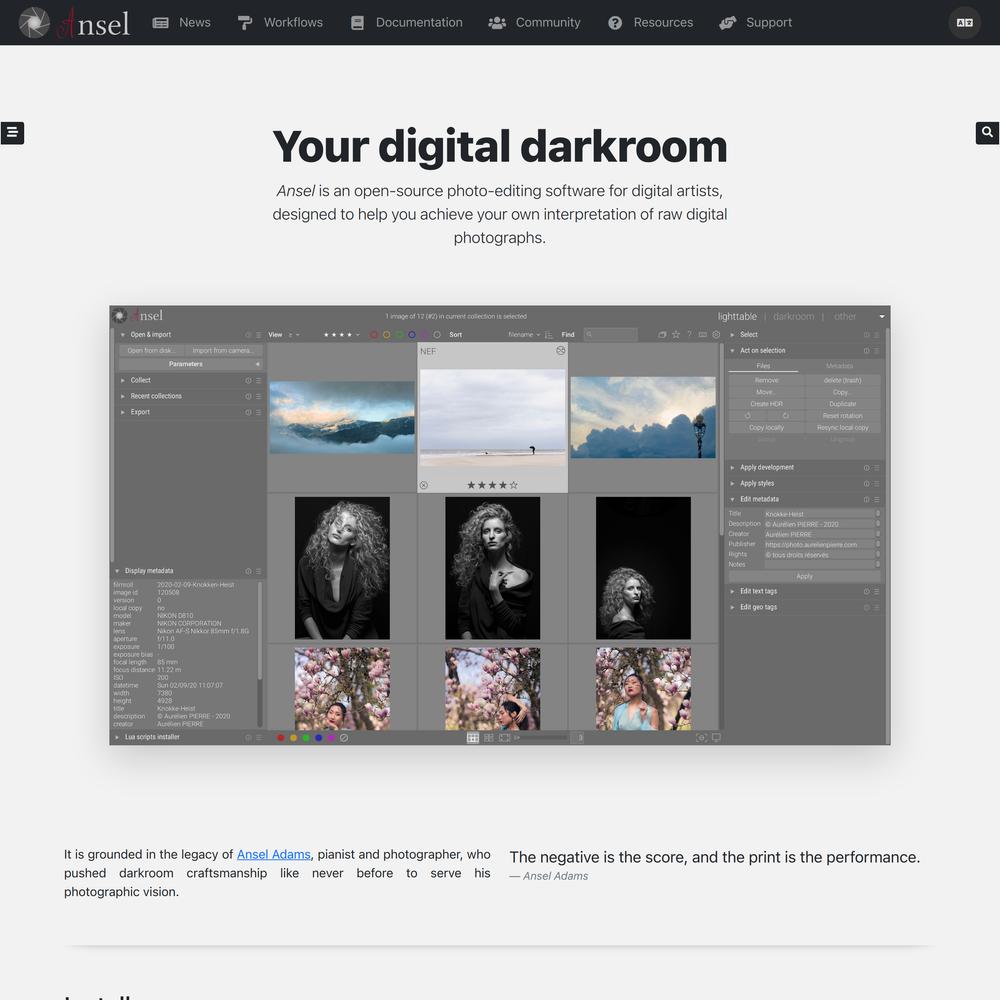Toggle the red color label filter
Image resolution: width=1000 pixels, height=1000 pixels.
coord(374,335)
